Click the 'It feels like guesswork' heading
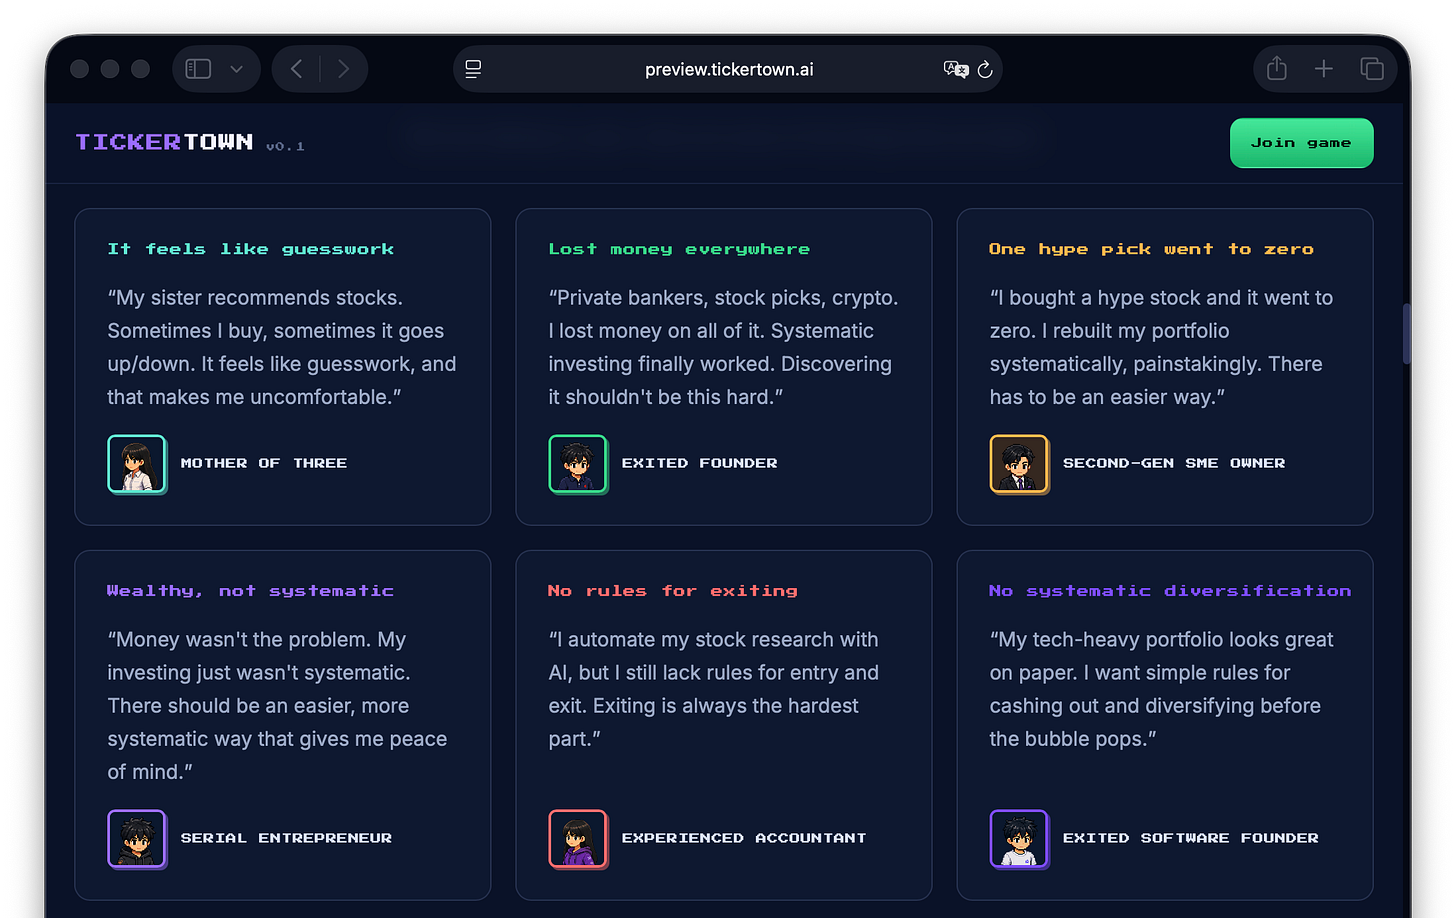The image size is (1456, 918). click(x=251, y=249)
